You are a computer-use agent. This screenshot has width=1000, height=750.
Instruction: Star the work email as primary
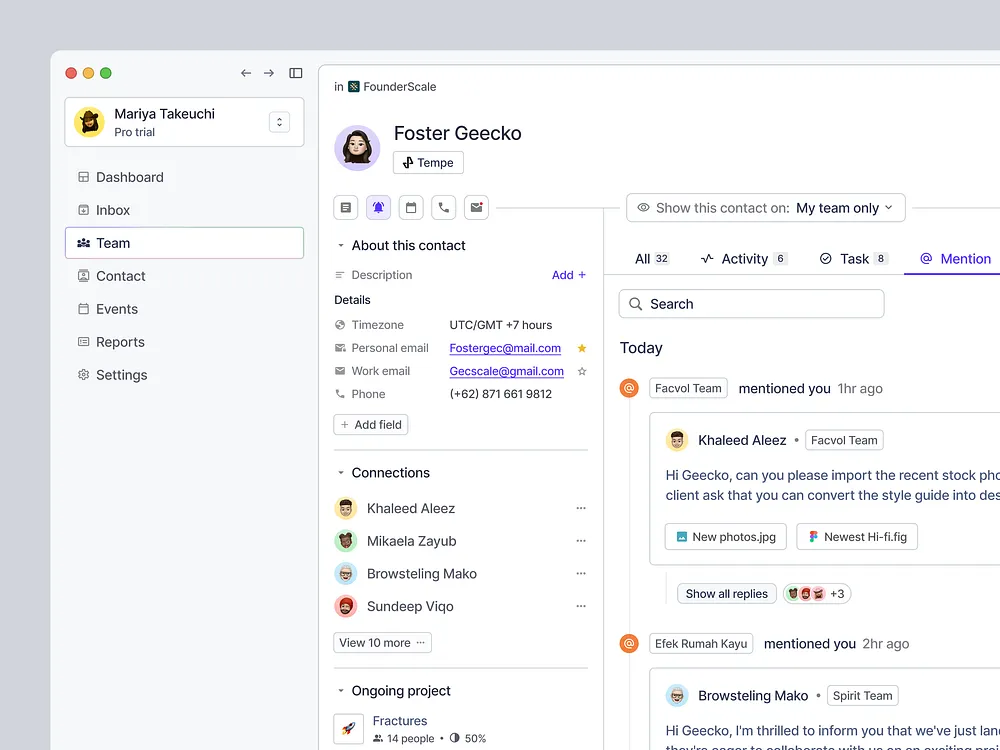tap(582, 371)
